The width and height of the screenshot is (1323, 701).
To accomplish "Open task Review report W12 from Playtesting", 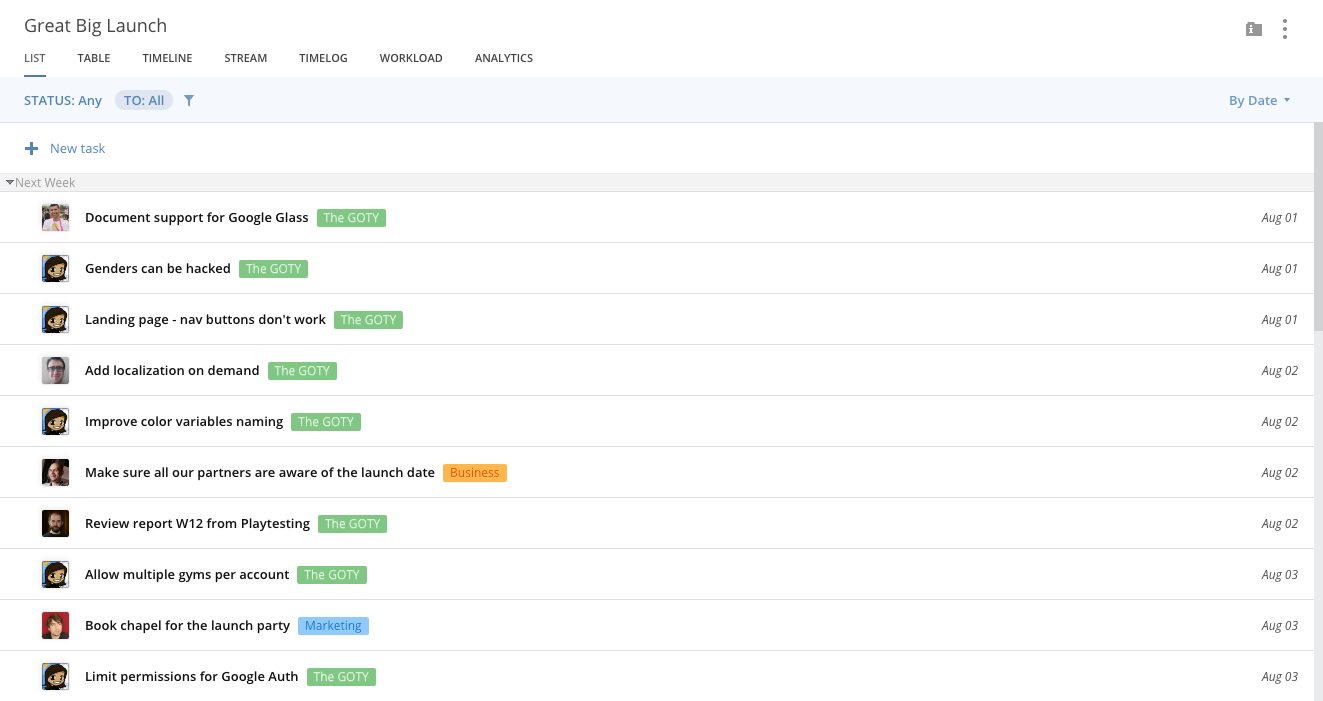I will point(197,523).
